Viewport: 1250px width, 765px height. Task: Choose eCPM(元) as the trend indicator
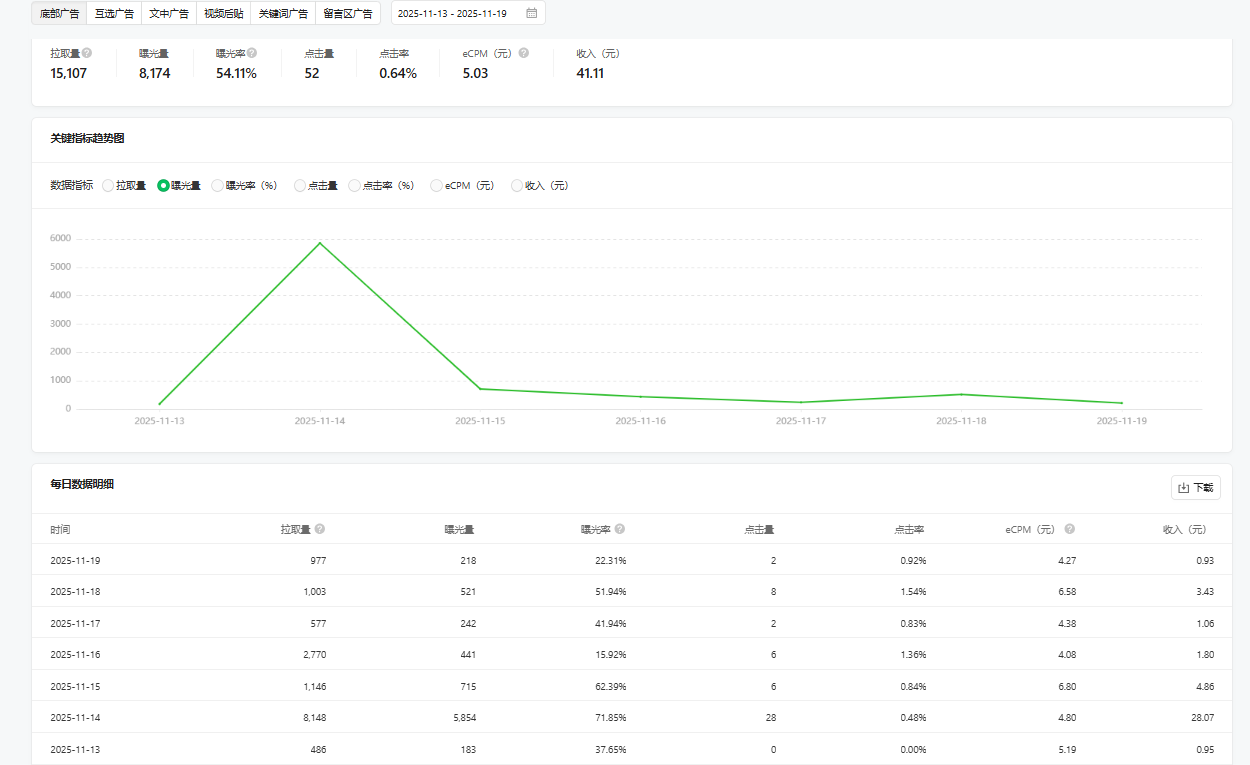[x=436, y=185]
